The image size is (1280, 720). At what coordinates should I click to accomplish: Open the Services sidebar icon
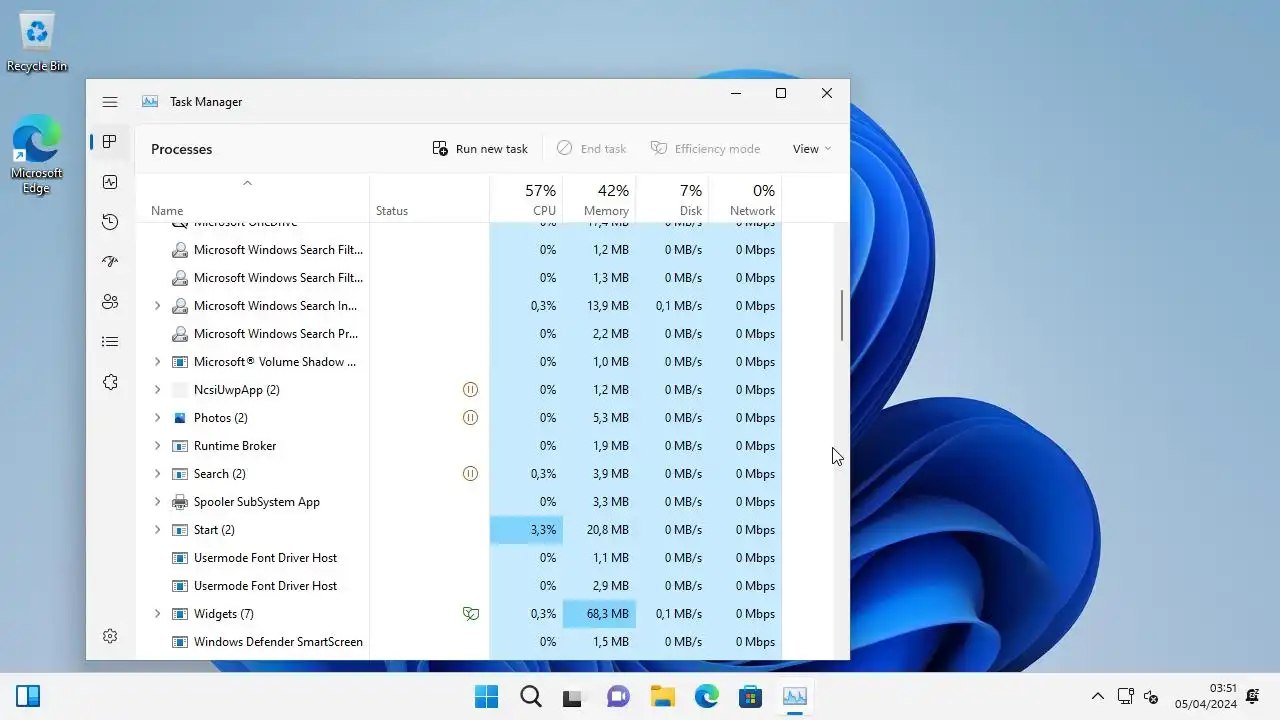pyautogui.click(x=110, y=382)
